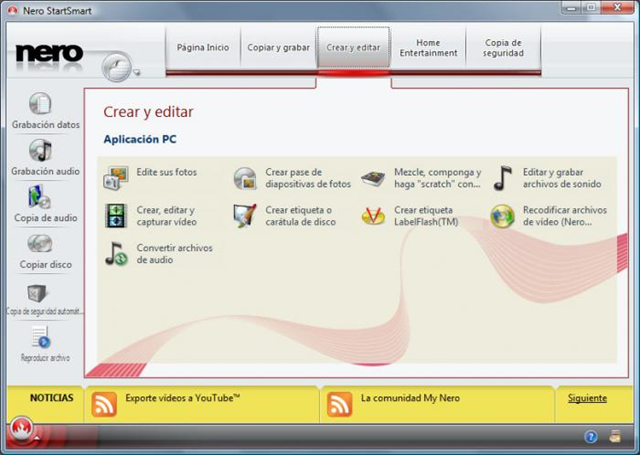
Task: Open the Home Entertainment tab
Action: click(x=429, y=48)
